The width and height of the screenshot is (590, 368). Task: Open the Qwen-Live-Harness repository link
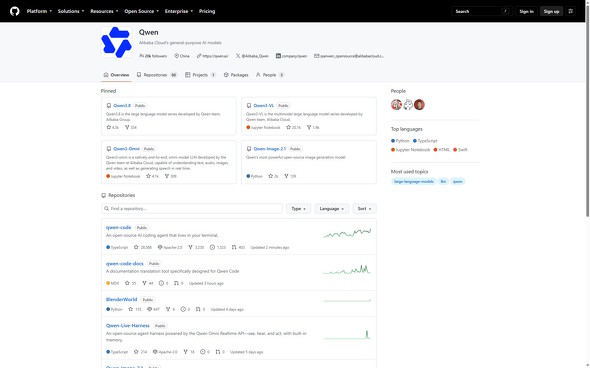click(x=128, y=325)
